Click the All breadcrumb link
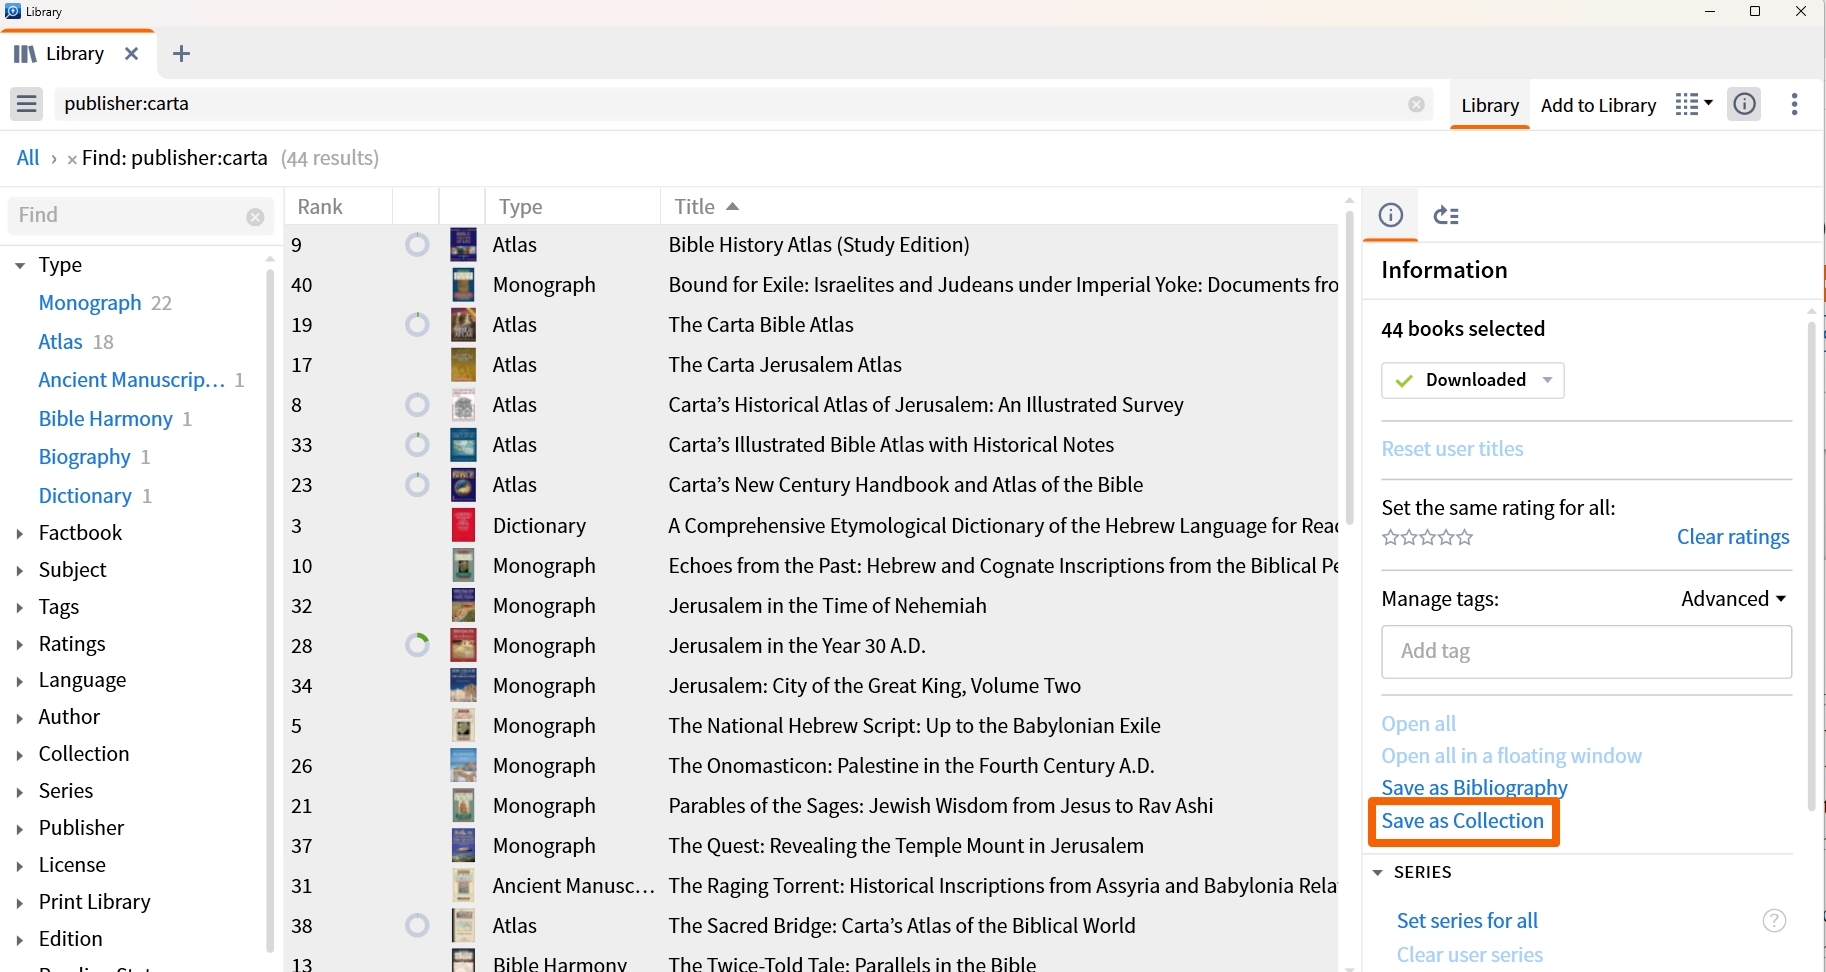Image resolution: width=1826 pixels, height=972 pixels. (x=28, y=158)
